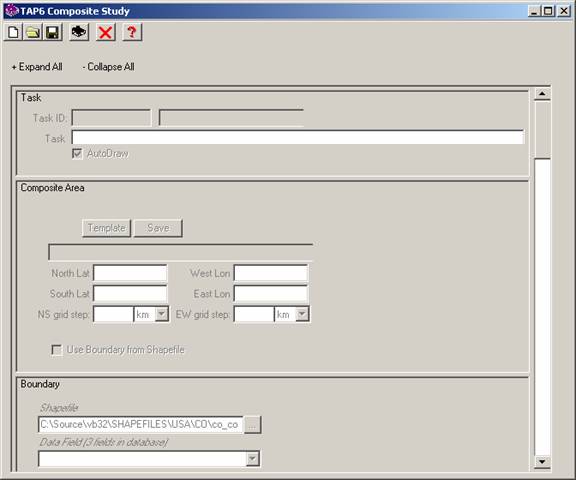Click the Template button
The height and width of the screenshot is (480, 576).
tap(107, 228)
